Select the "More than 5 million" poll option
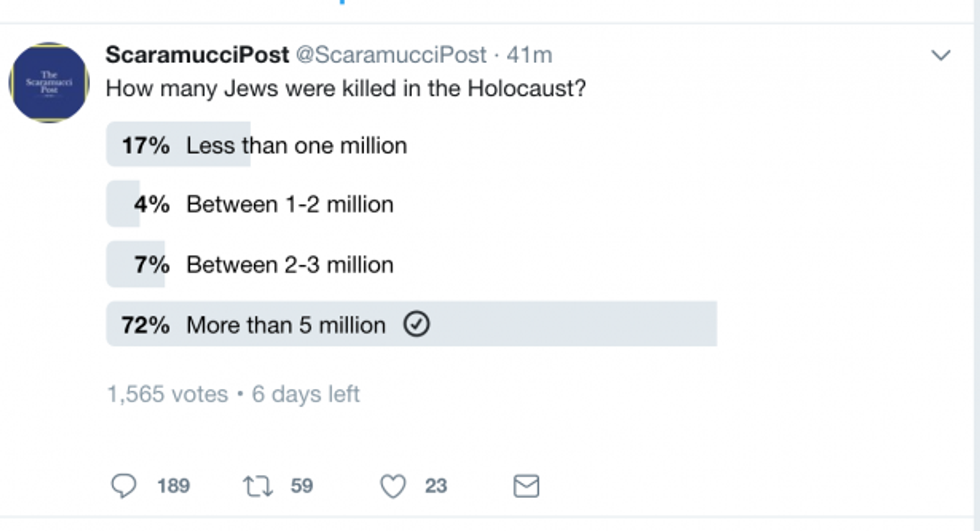 [x=286, y=325]
